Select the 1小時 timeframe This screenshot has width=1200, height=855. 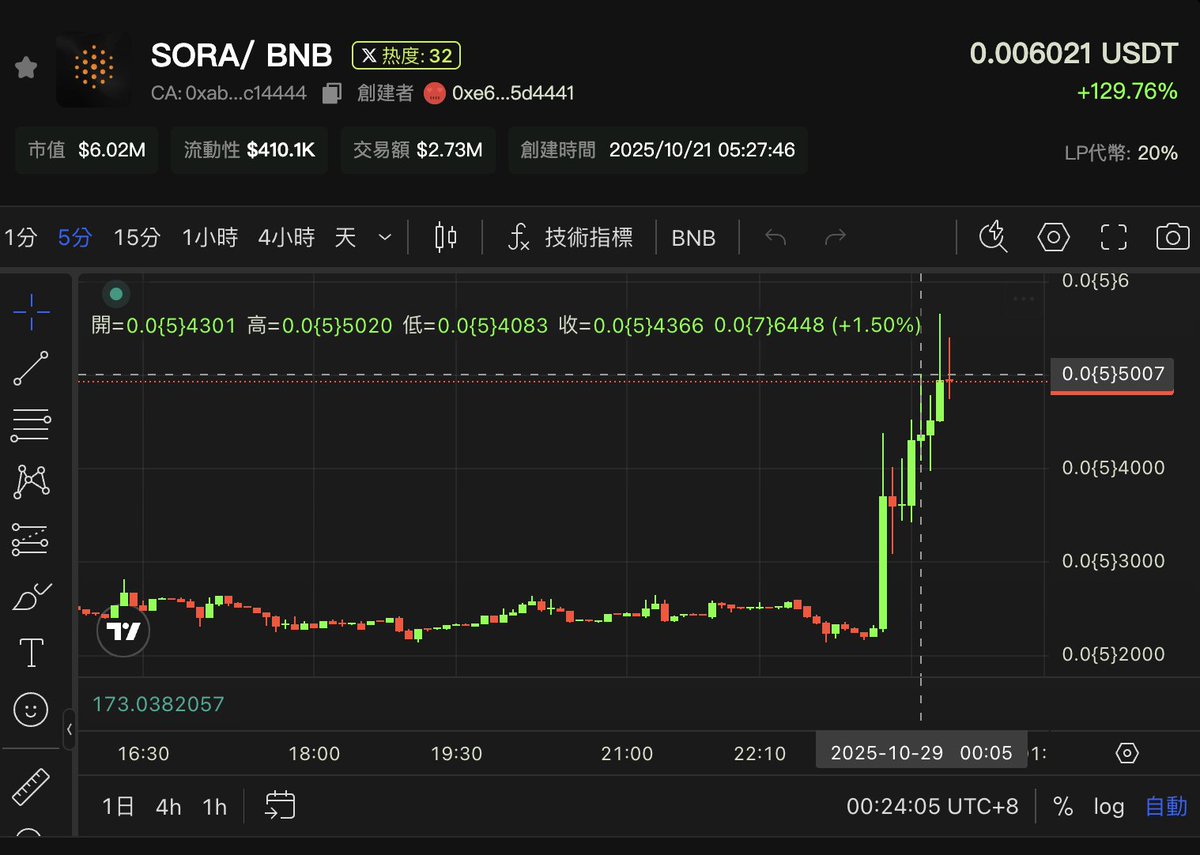[210, 238]
